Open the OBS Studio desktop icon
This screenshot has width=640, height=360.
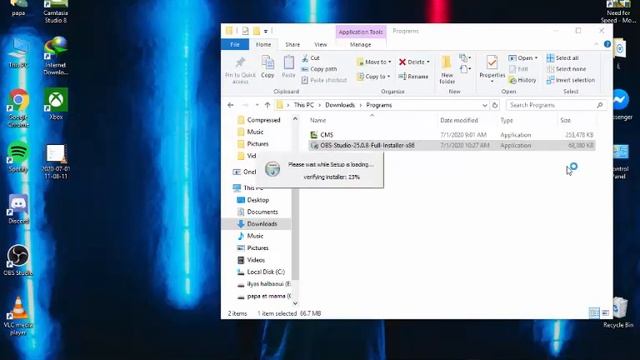click(18, 260)
